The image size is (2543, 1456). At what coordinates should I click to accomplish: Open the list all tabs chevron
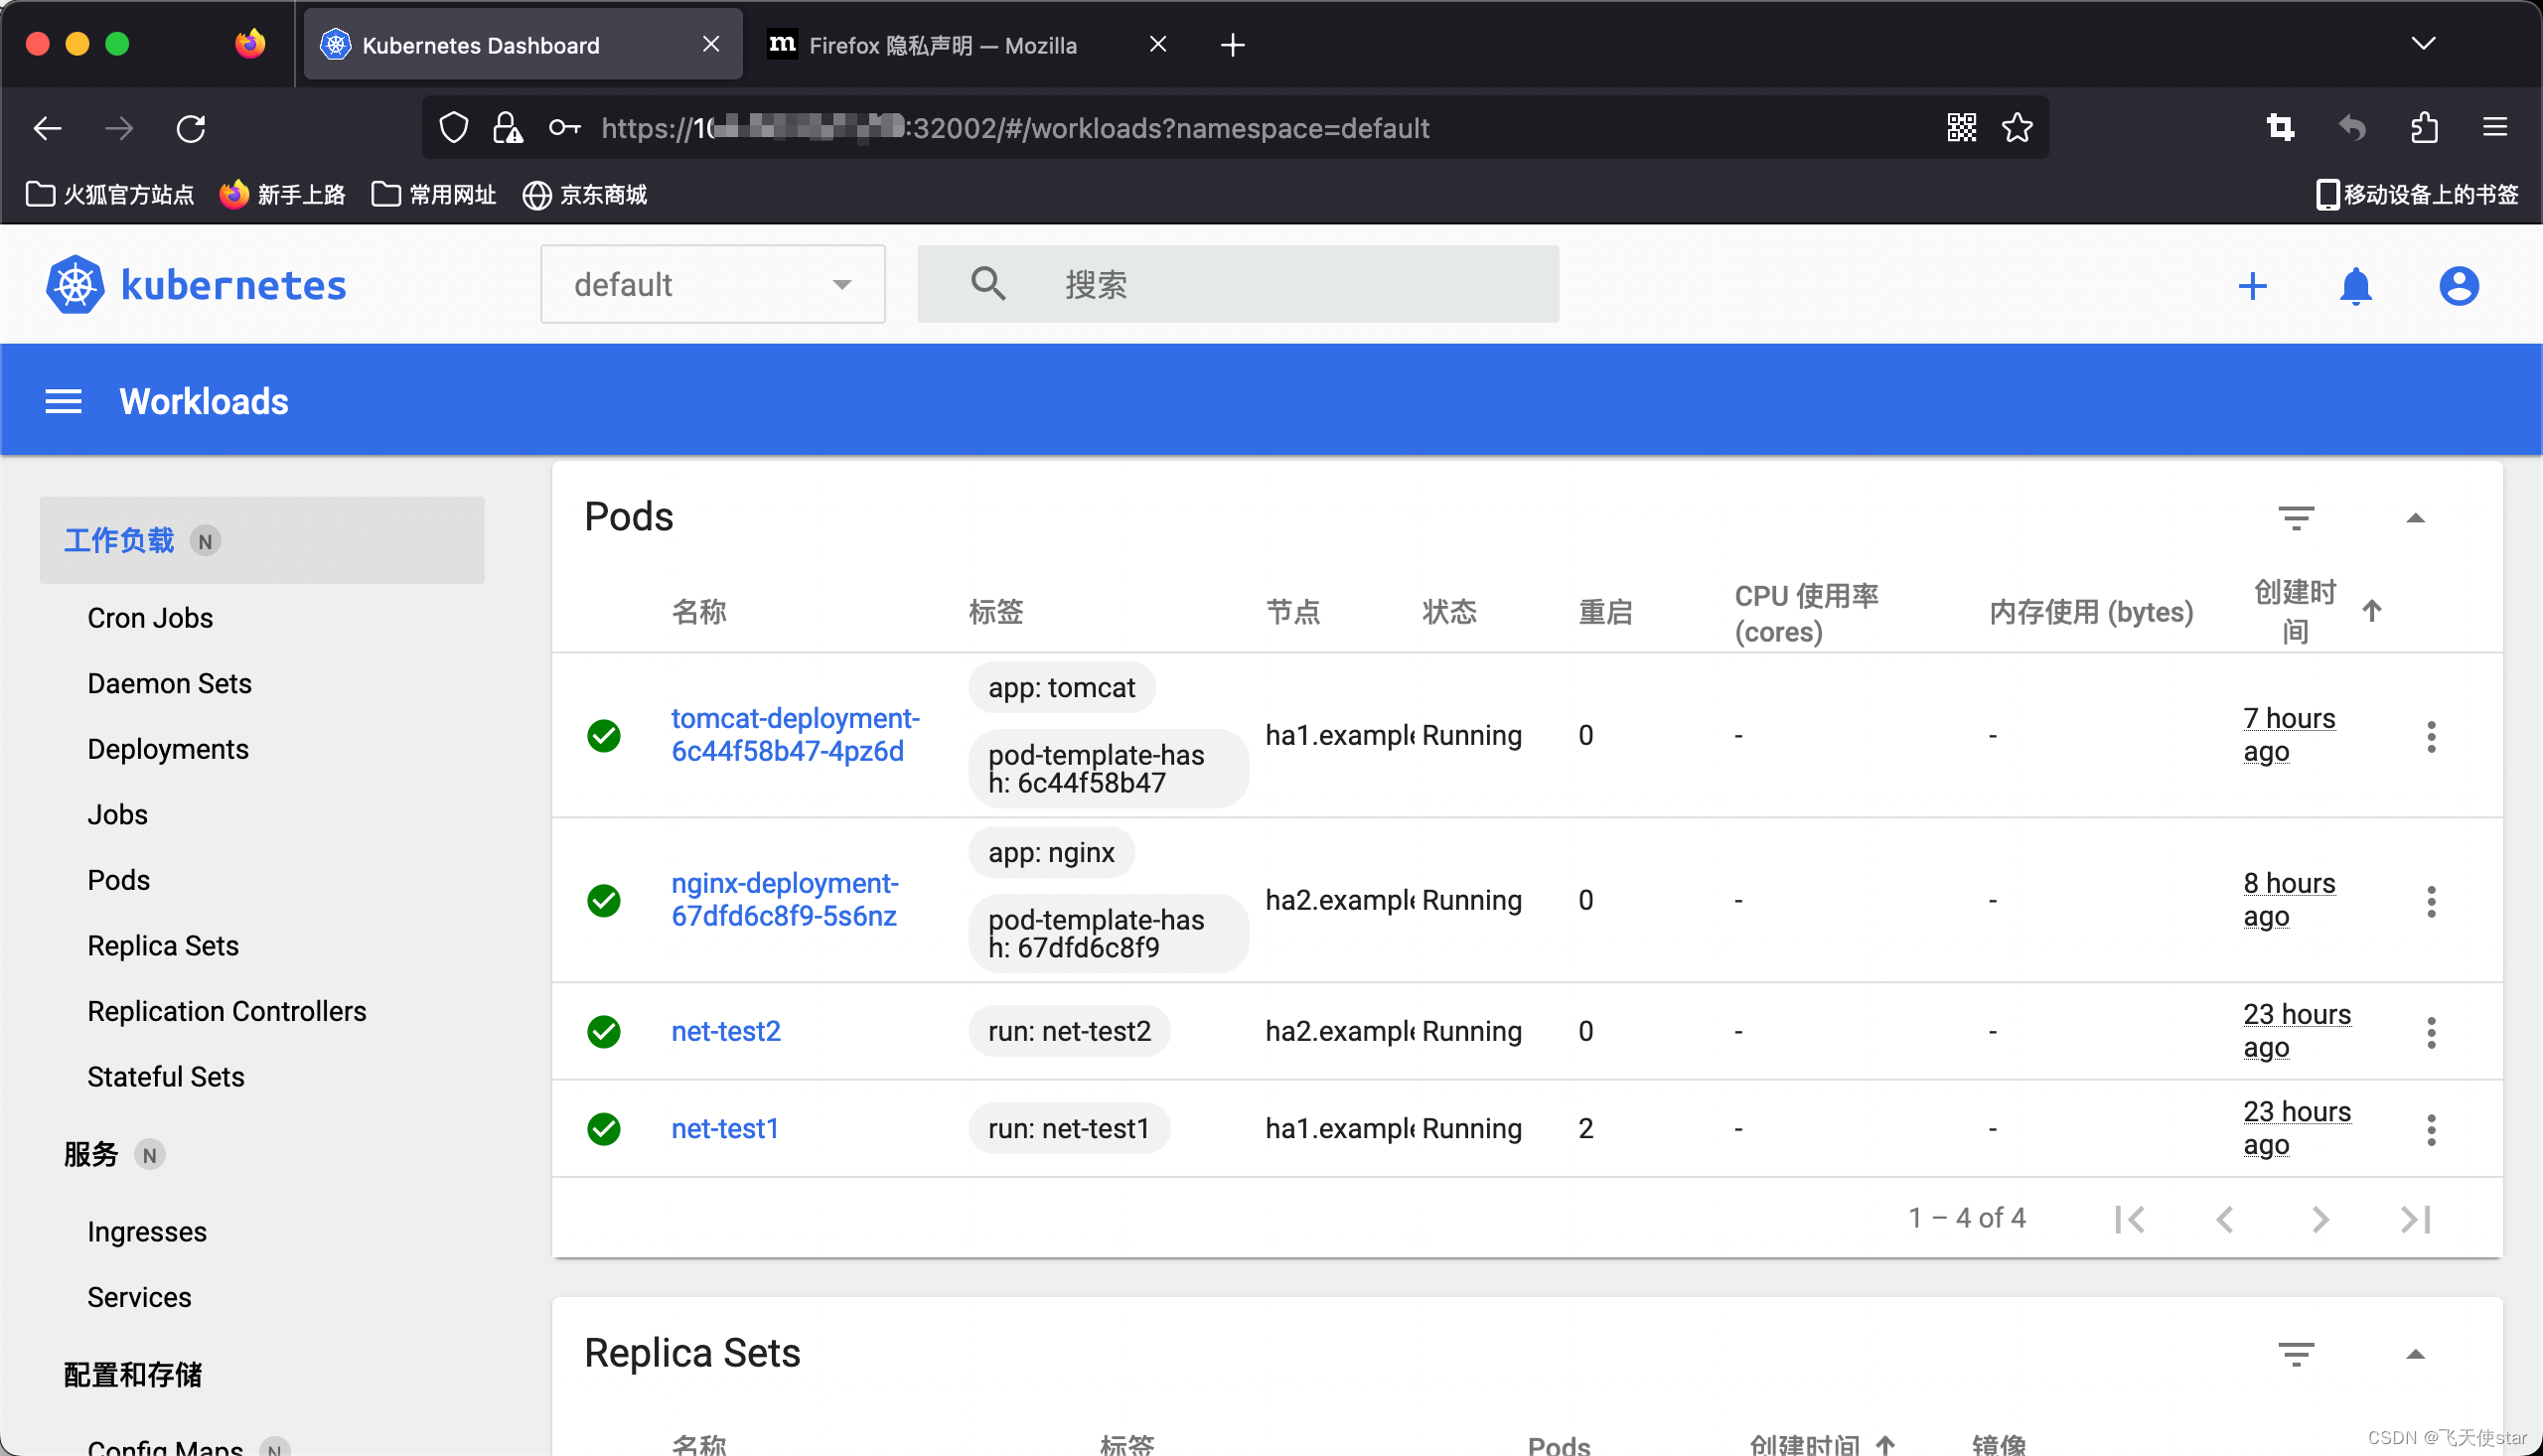[x=2423, y=44]
